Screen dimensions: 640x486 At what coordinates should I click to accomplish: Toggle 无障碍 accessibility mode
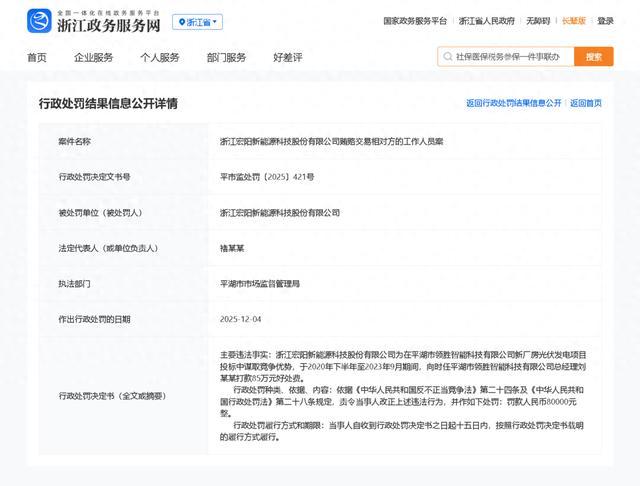pos(538,21)
